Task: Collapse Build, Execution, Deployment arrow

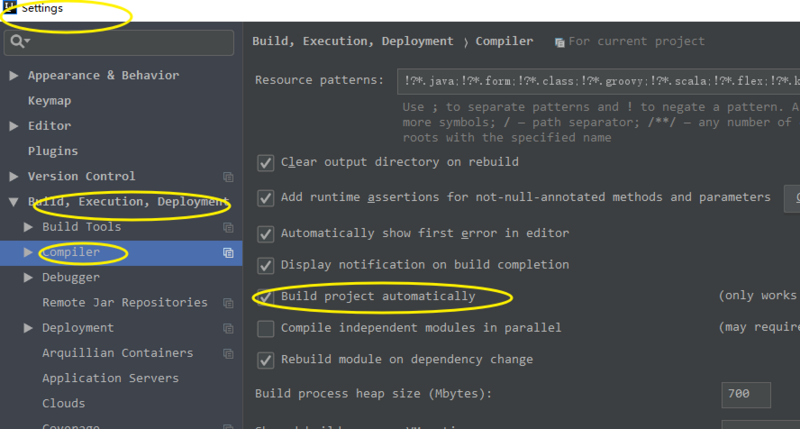Action: [x=14, y=202]
